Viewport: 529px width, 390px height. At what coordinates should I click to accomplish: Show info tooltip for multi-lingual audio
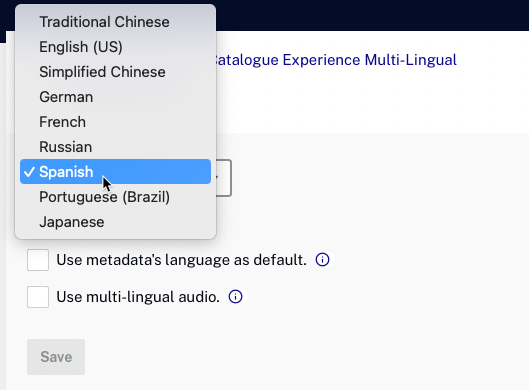235,297
